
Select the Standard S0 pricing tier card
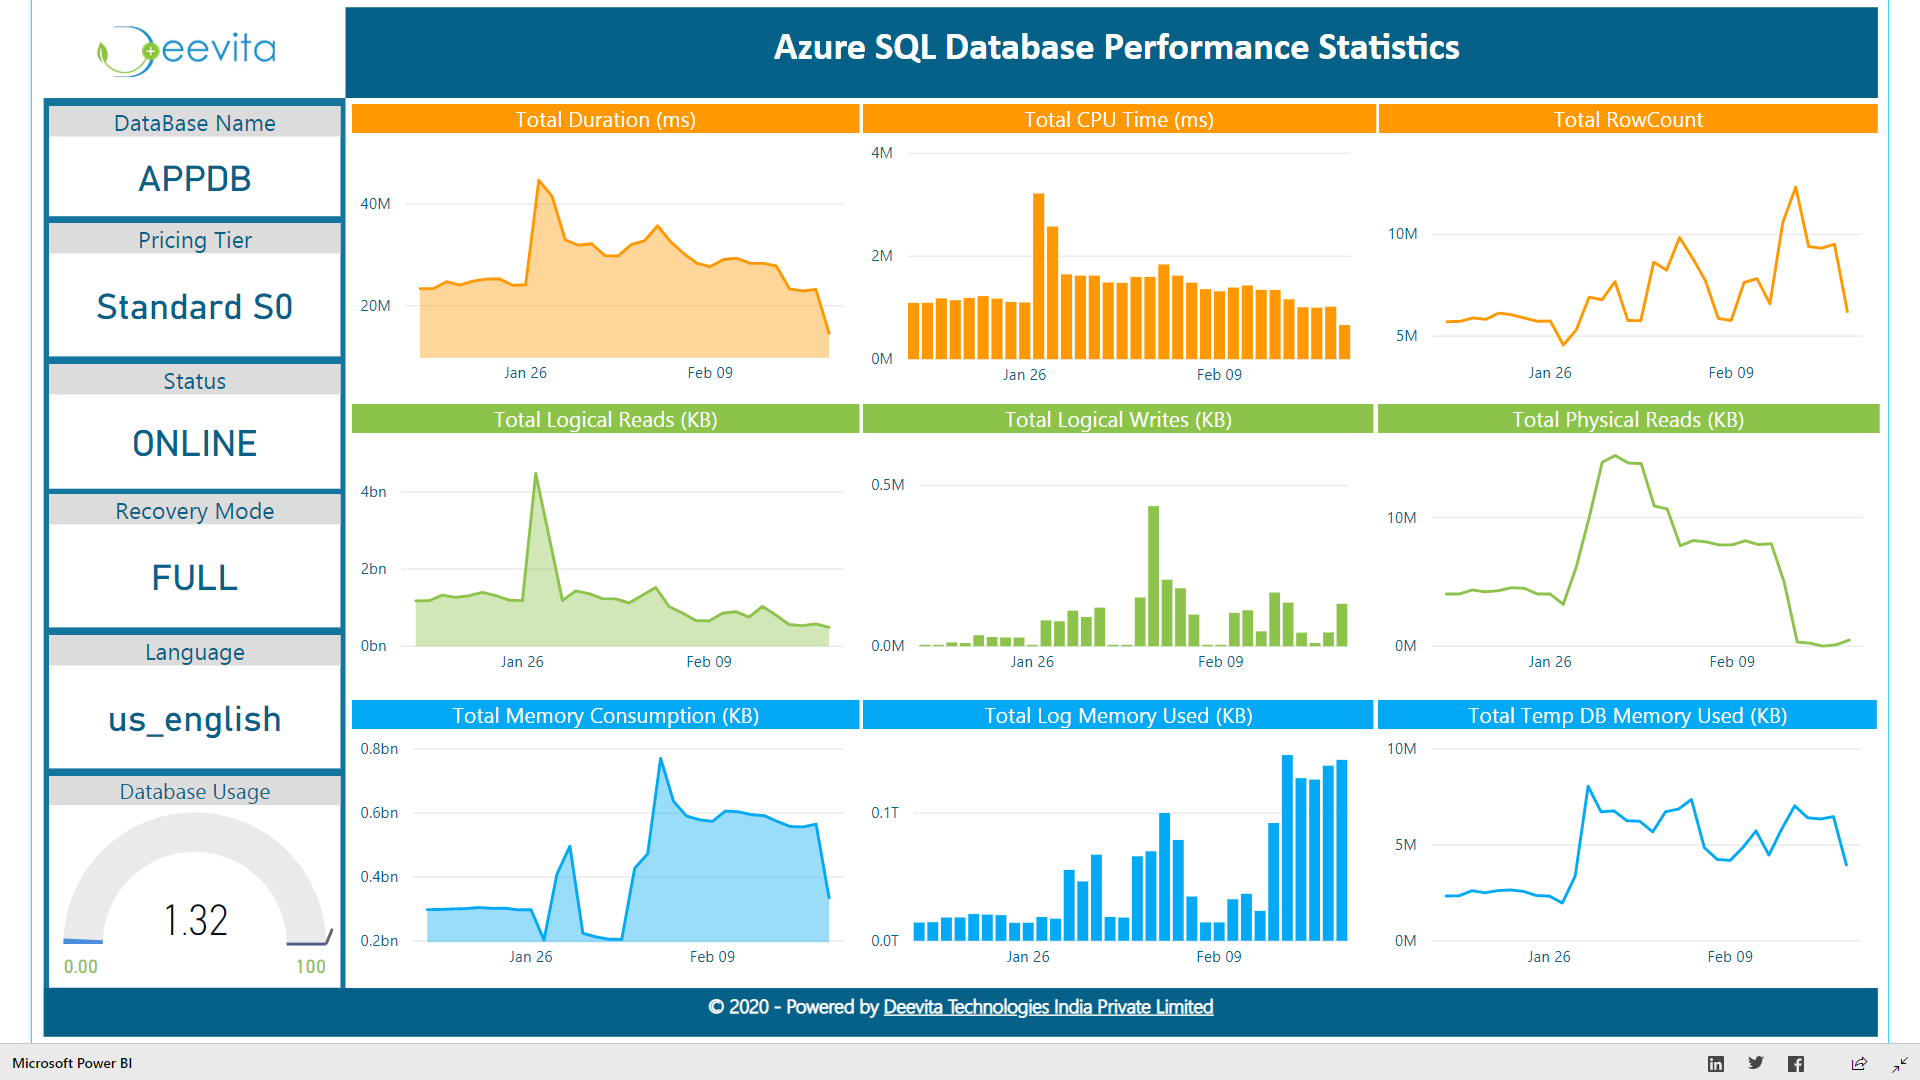tap(195, 306)
